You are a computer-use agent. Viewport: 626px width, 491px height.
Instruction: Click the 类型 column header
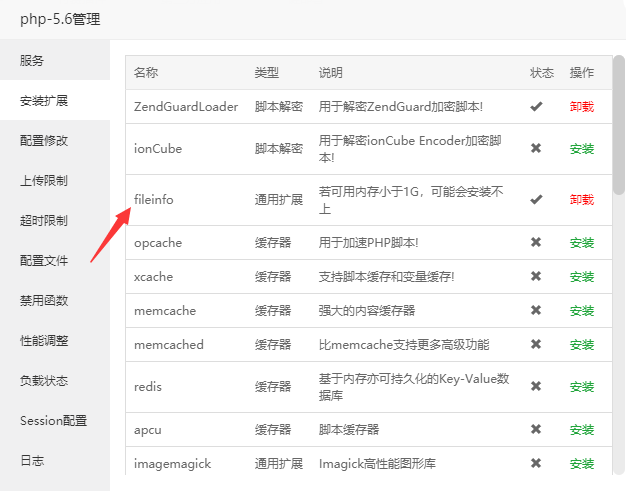(x=267, y=73)
